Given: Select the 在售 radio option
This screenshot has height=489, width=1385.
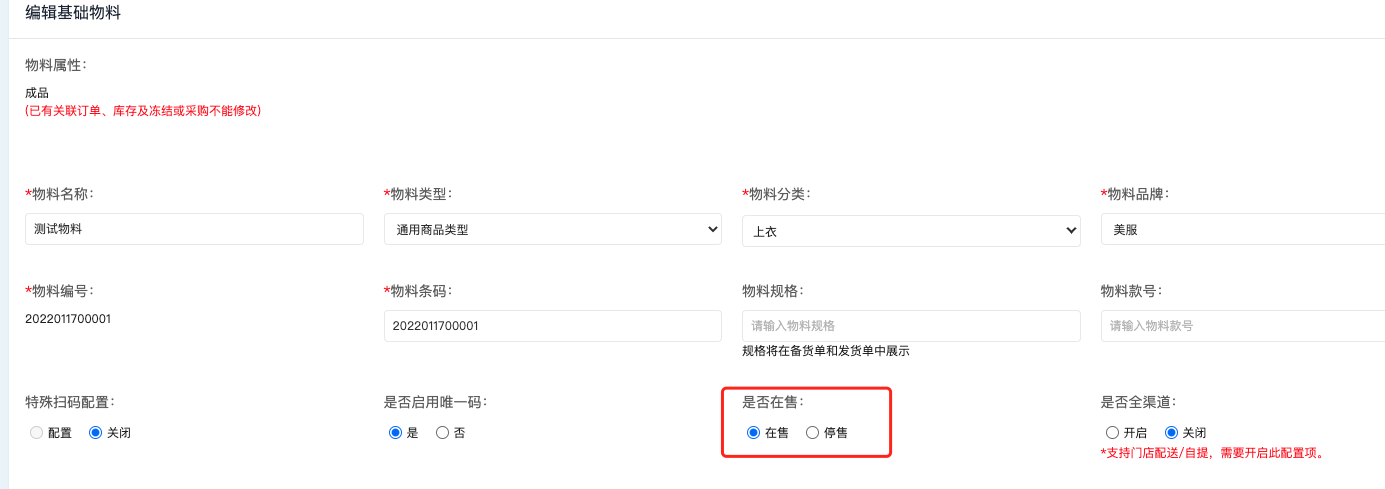Looking at the screenshot, I should [x=753, y=433].
